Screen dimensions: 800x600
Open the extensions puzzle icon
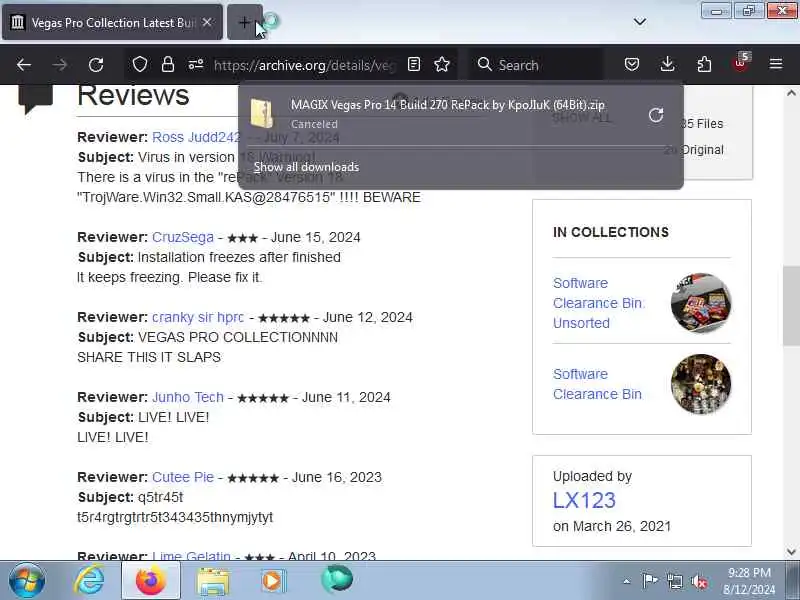click(x=704, y=65)
